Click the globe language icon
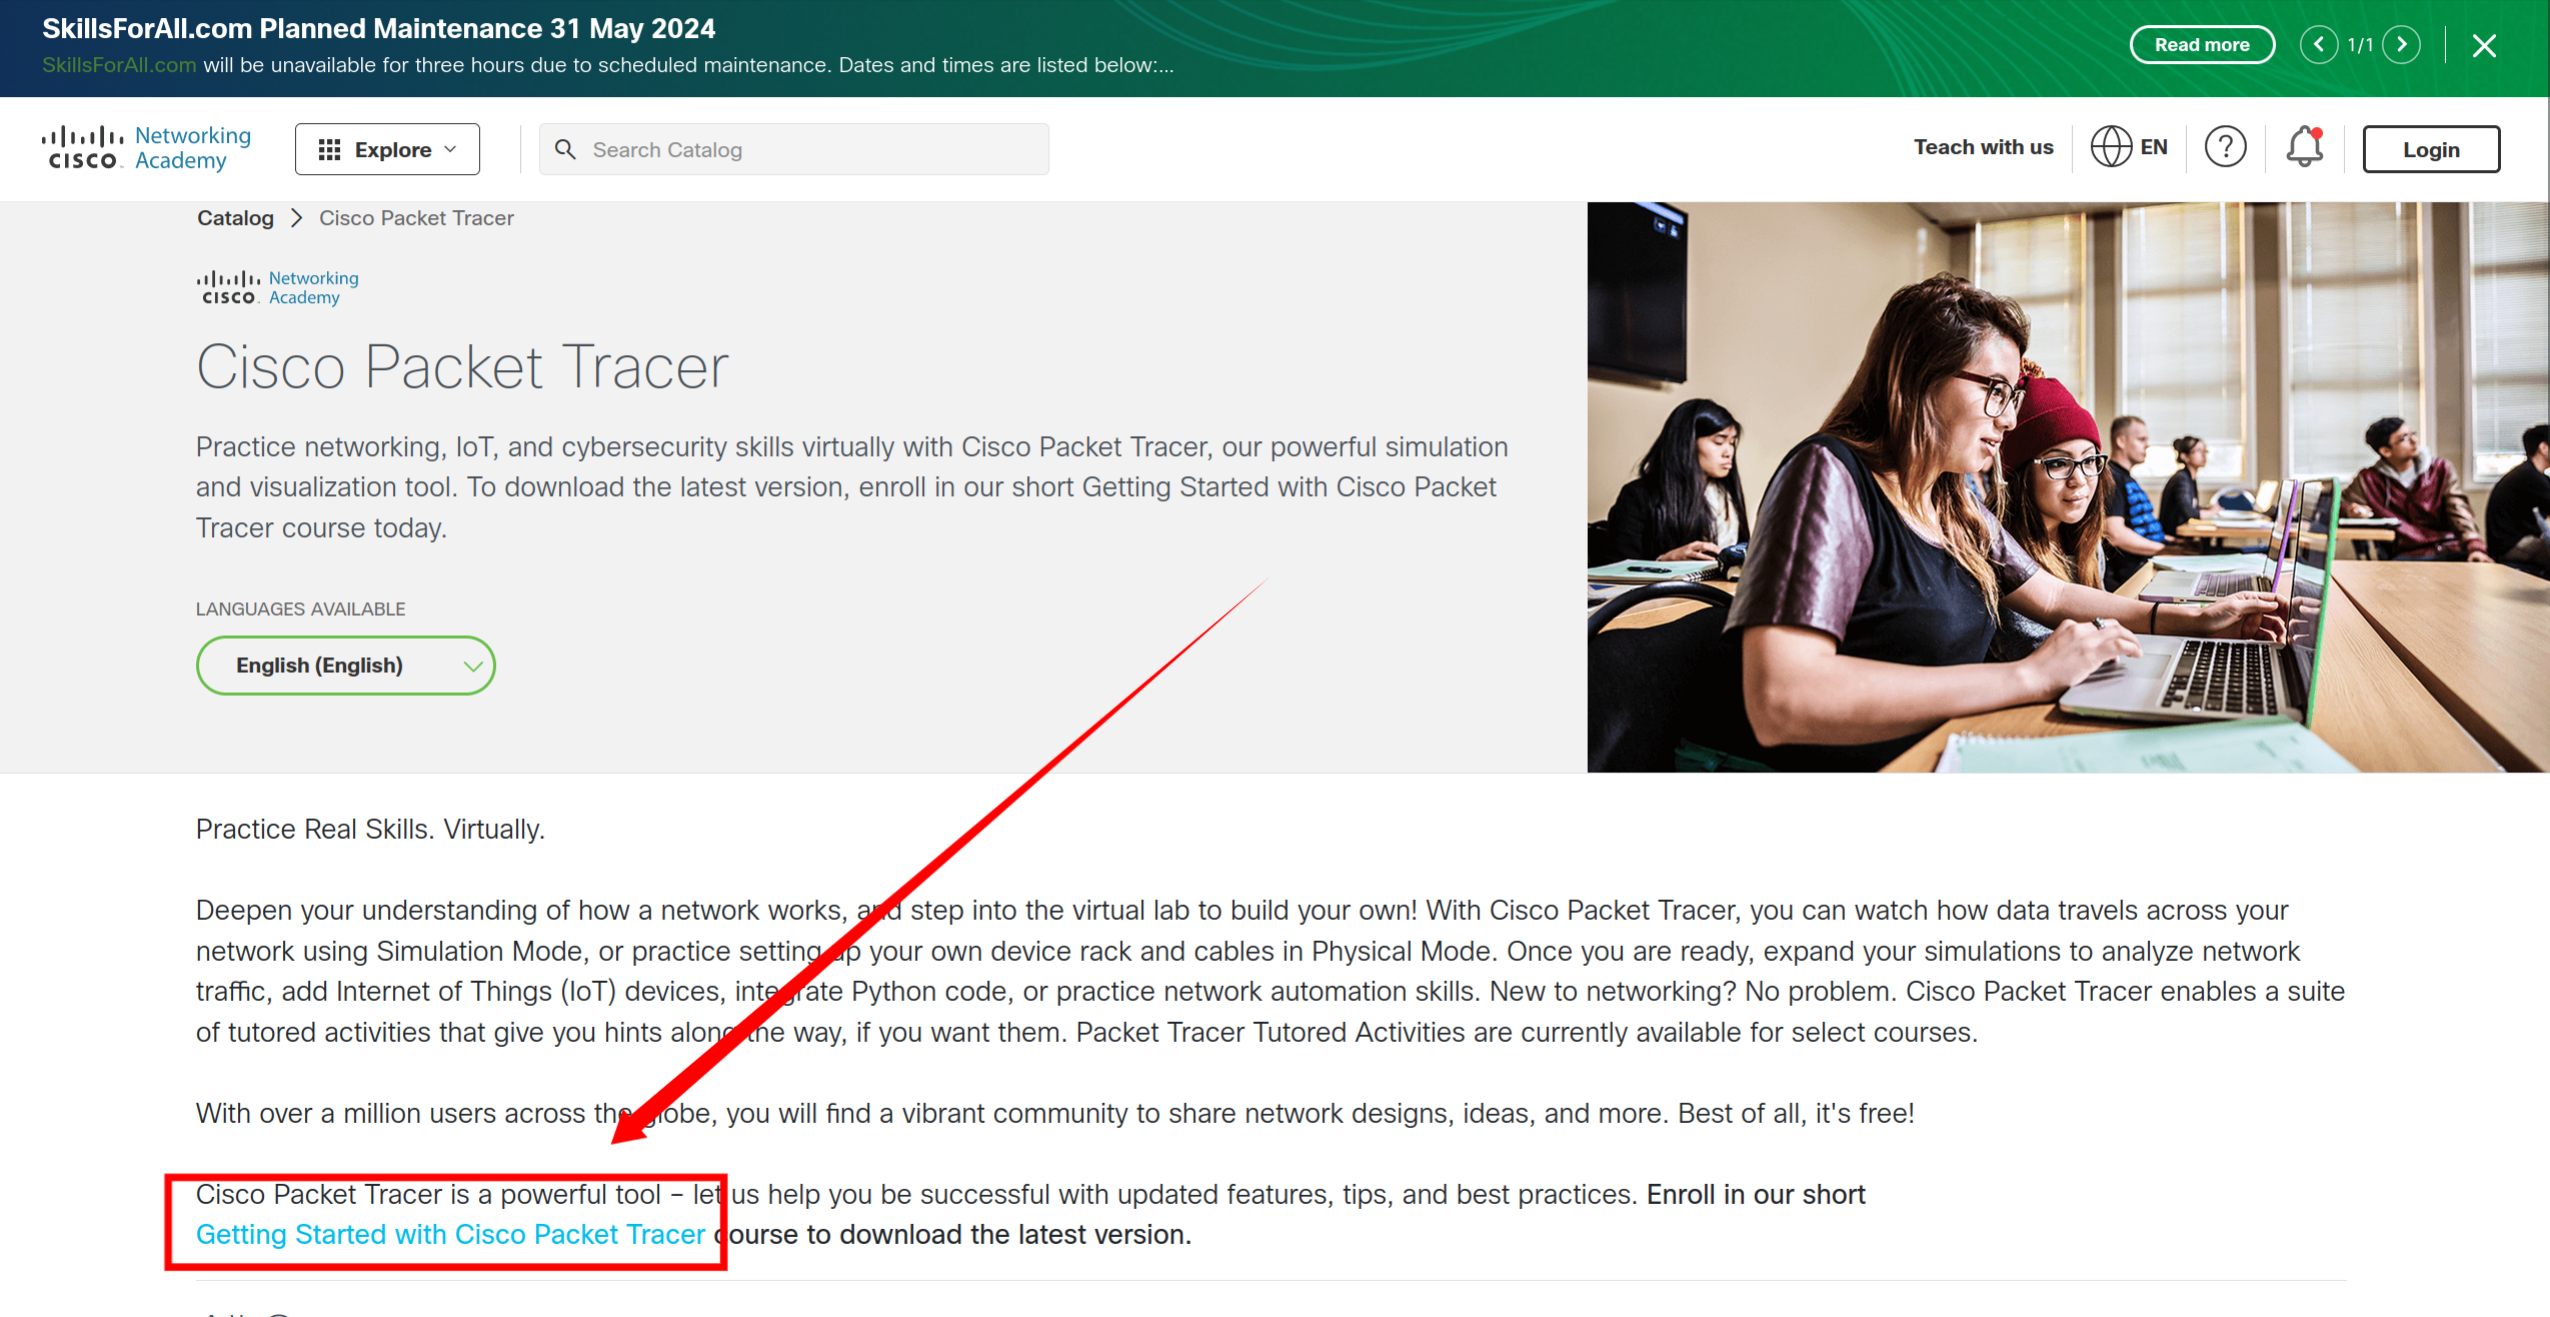 click(x=2110, y=148)
